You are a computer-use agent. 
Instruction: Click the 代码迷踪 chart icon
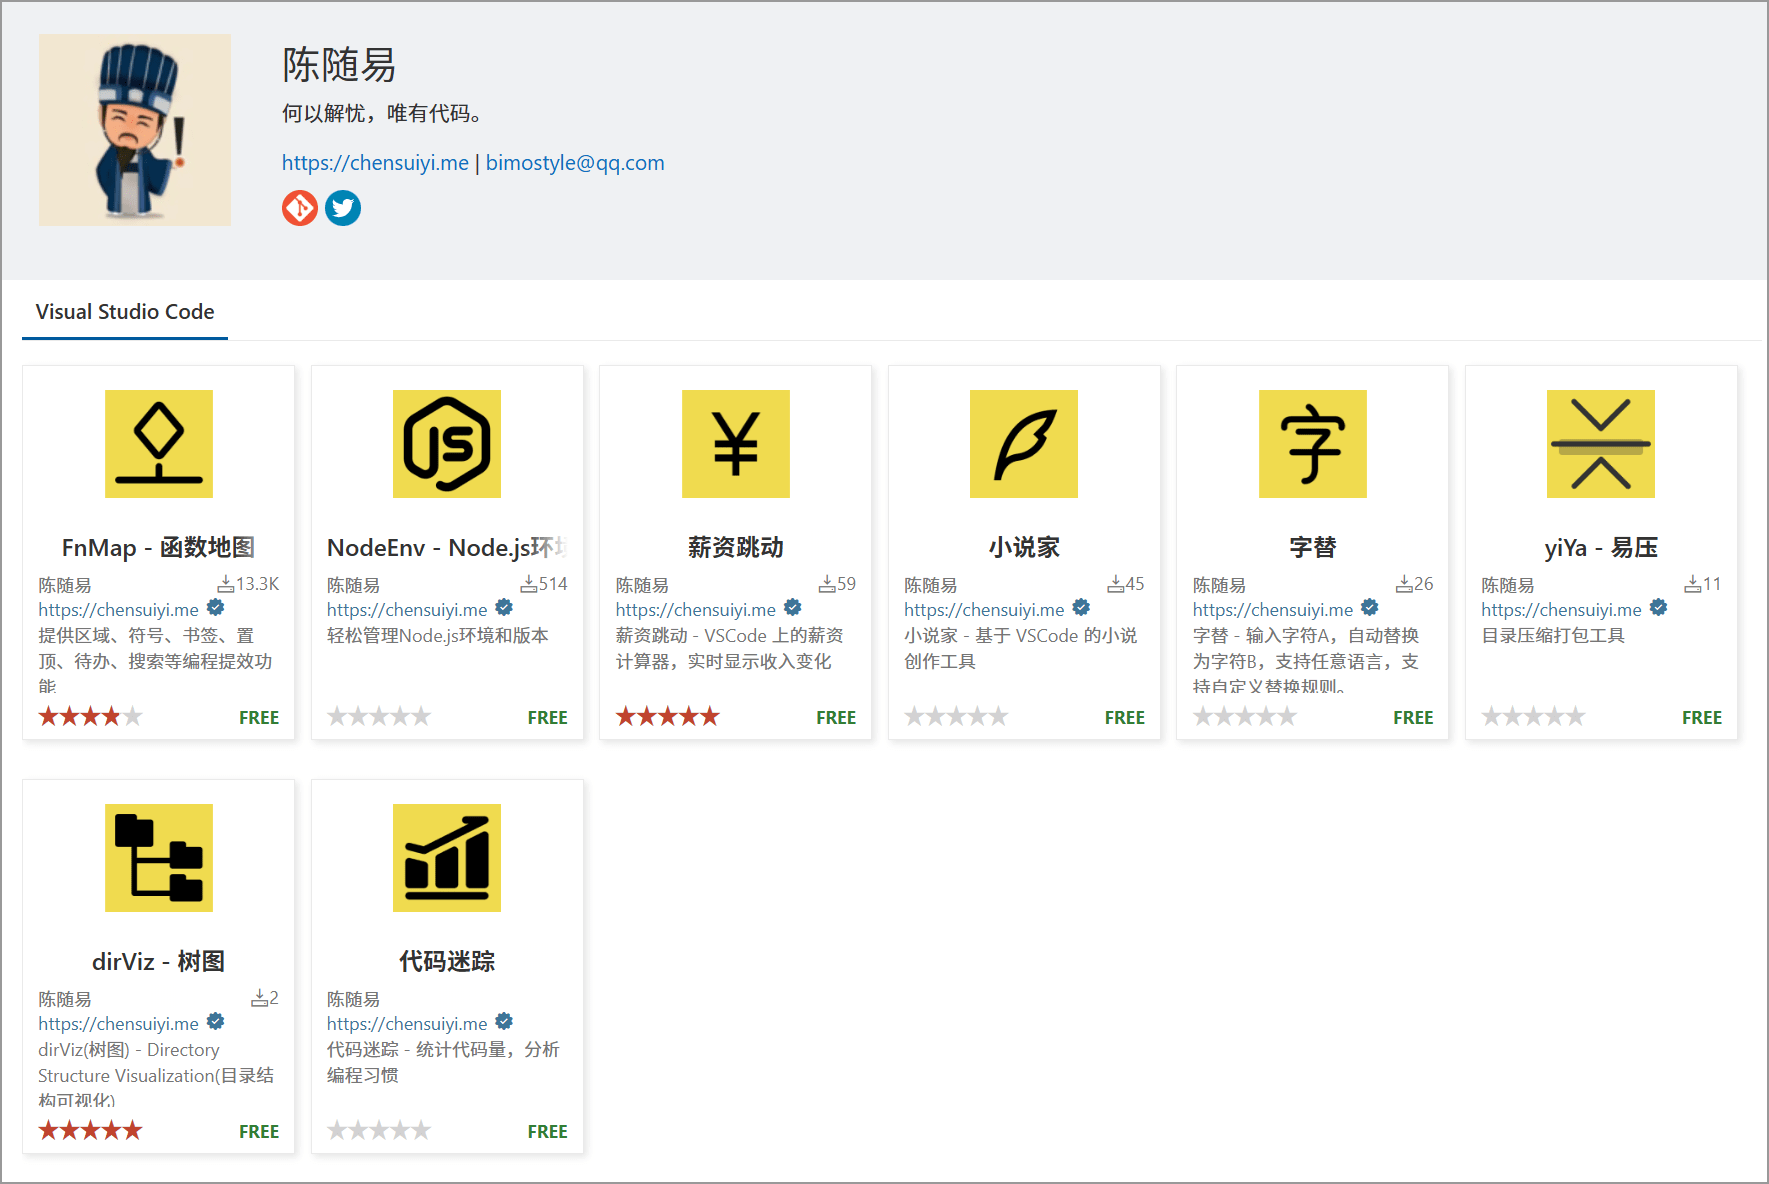[x=447, y=858]
